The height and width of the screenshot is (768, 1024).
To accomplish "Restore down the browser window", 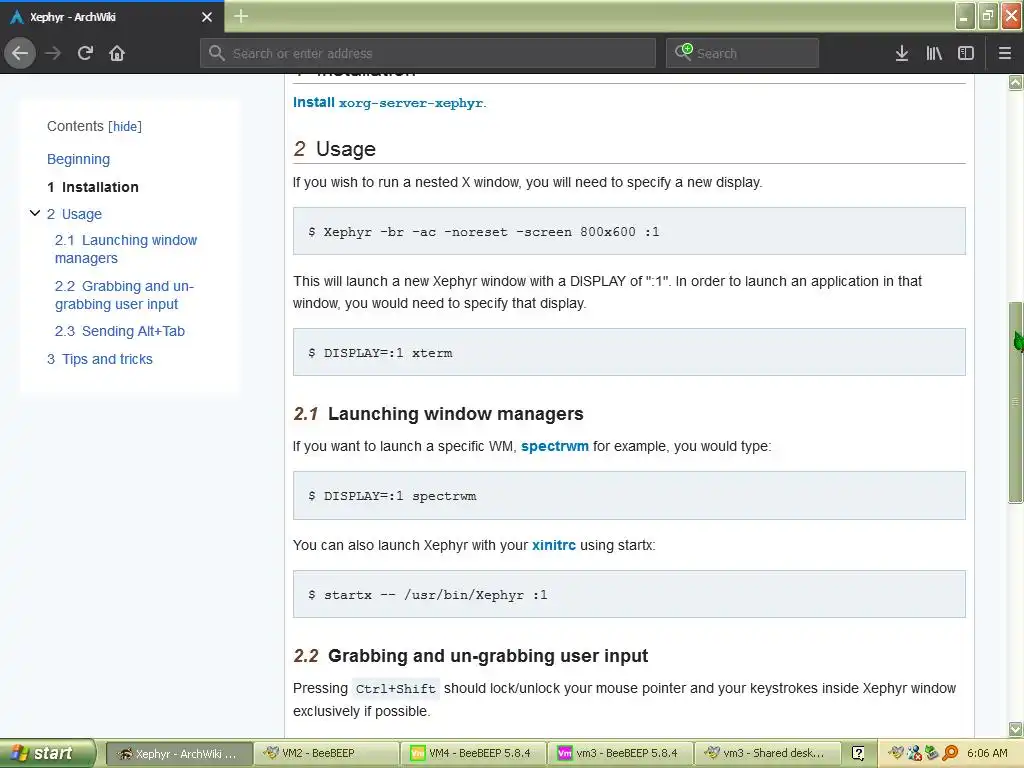I will [x=988, y=16].
